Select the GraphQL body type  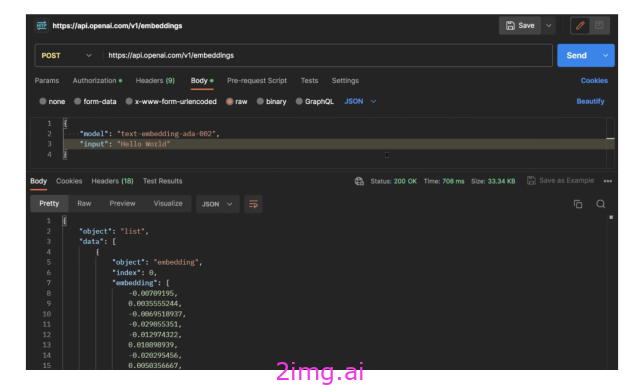(x=315, y=102)
